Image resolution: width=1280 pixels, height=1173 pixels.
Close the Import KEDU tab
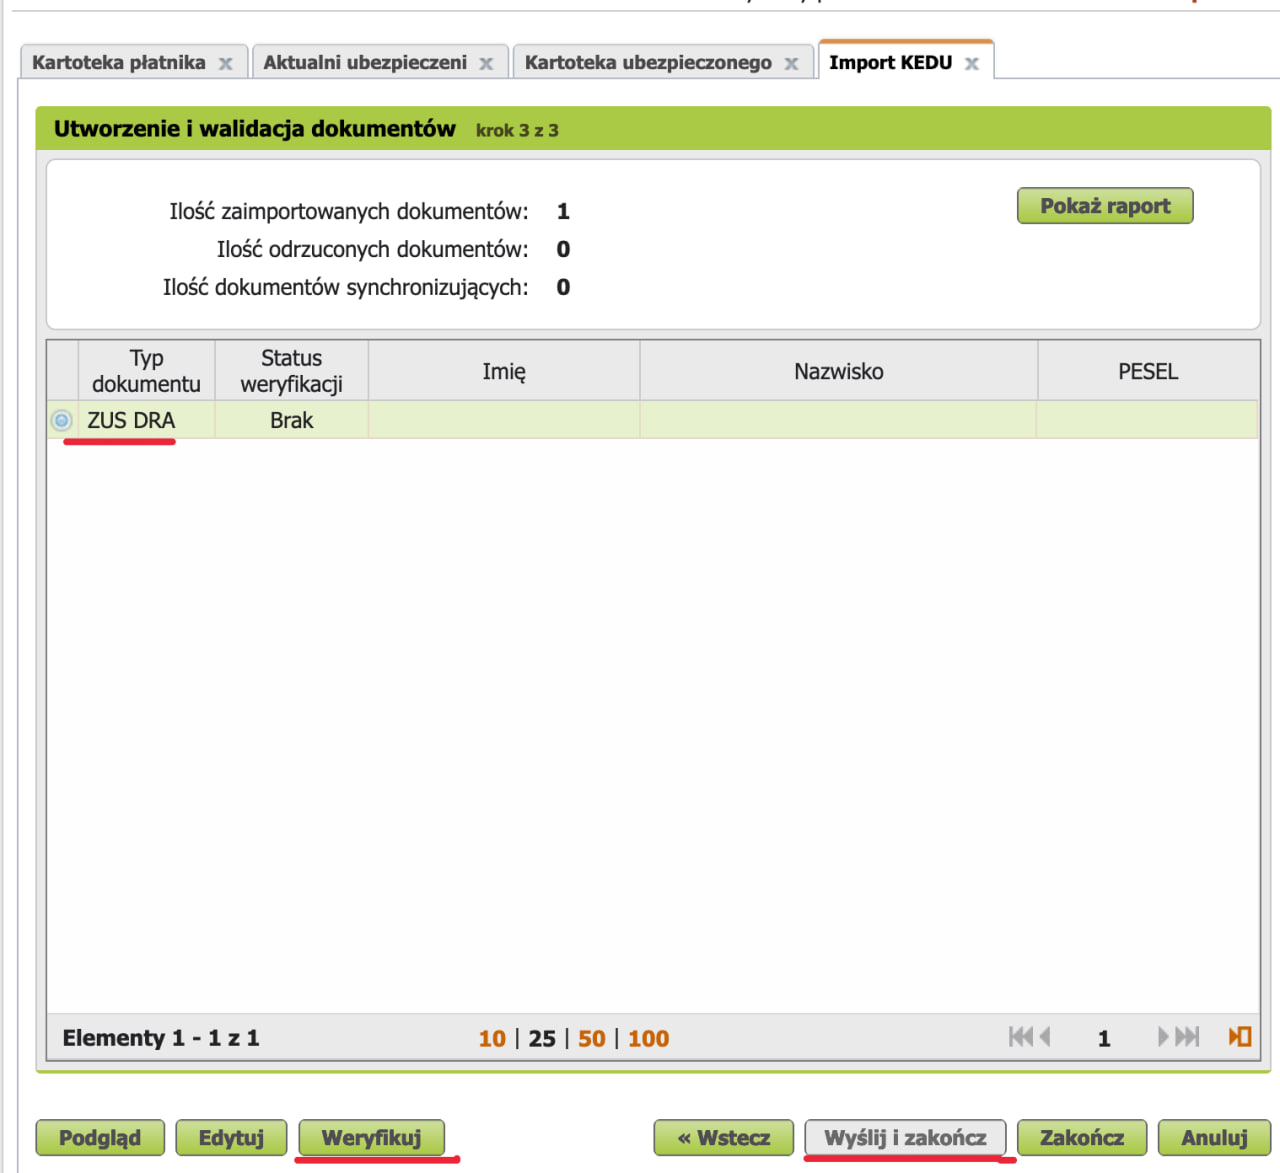971,64
